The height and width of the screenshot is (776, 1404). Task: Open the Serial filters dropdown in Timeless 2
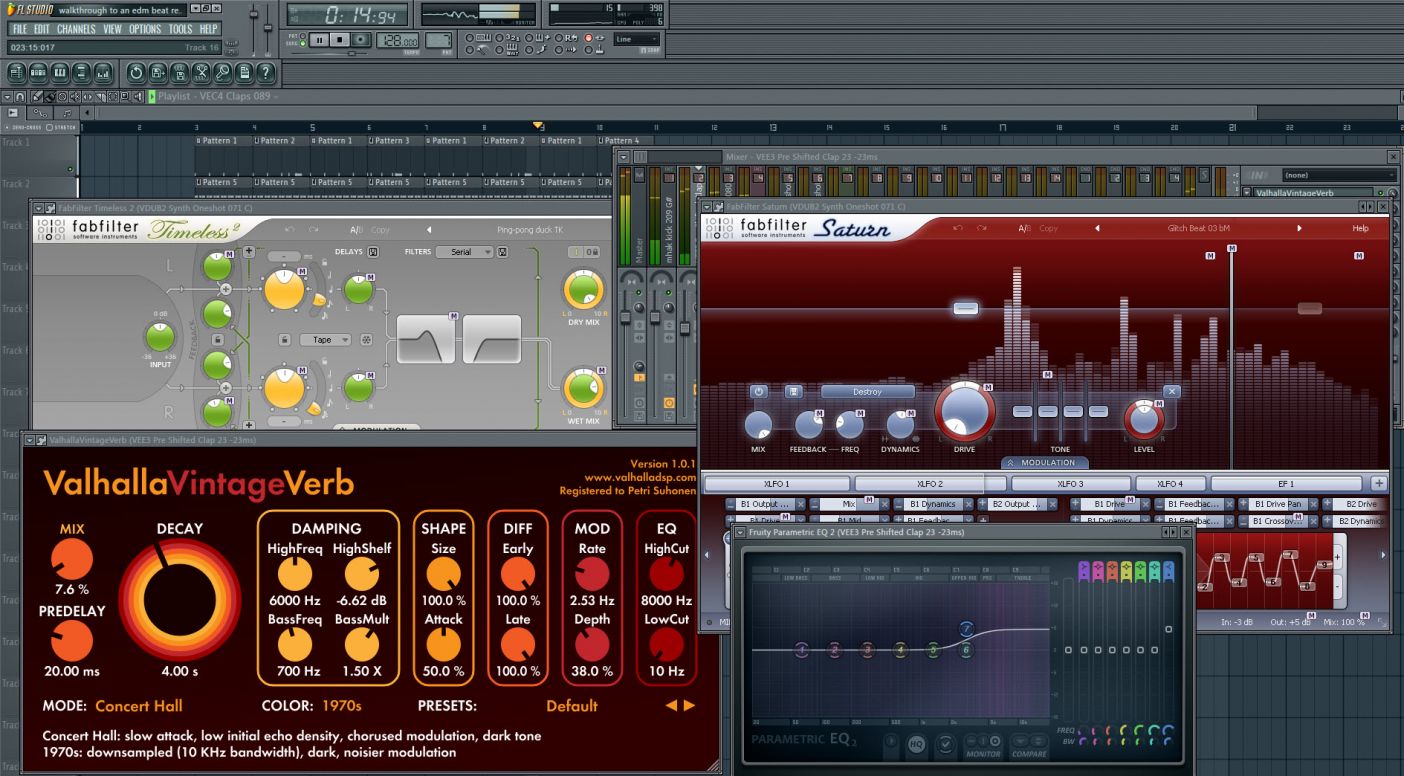click(466, 251)
